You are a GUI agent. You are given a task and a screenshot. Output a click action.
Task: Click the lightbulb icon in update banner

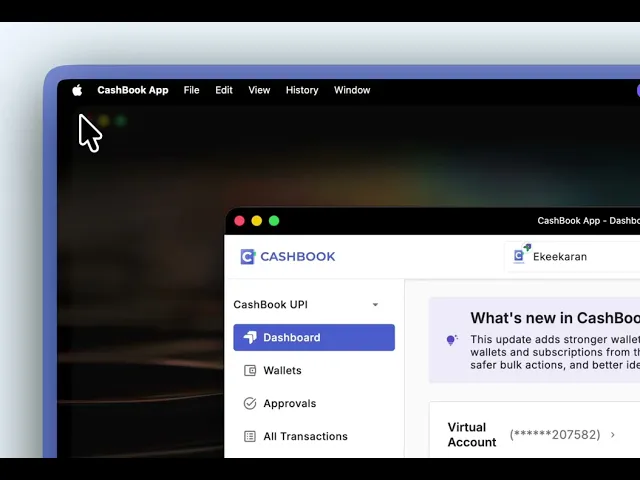452,340
